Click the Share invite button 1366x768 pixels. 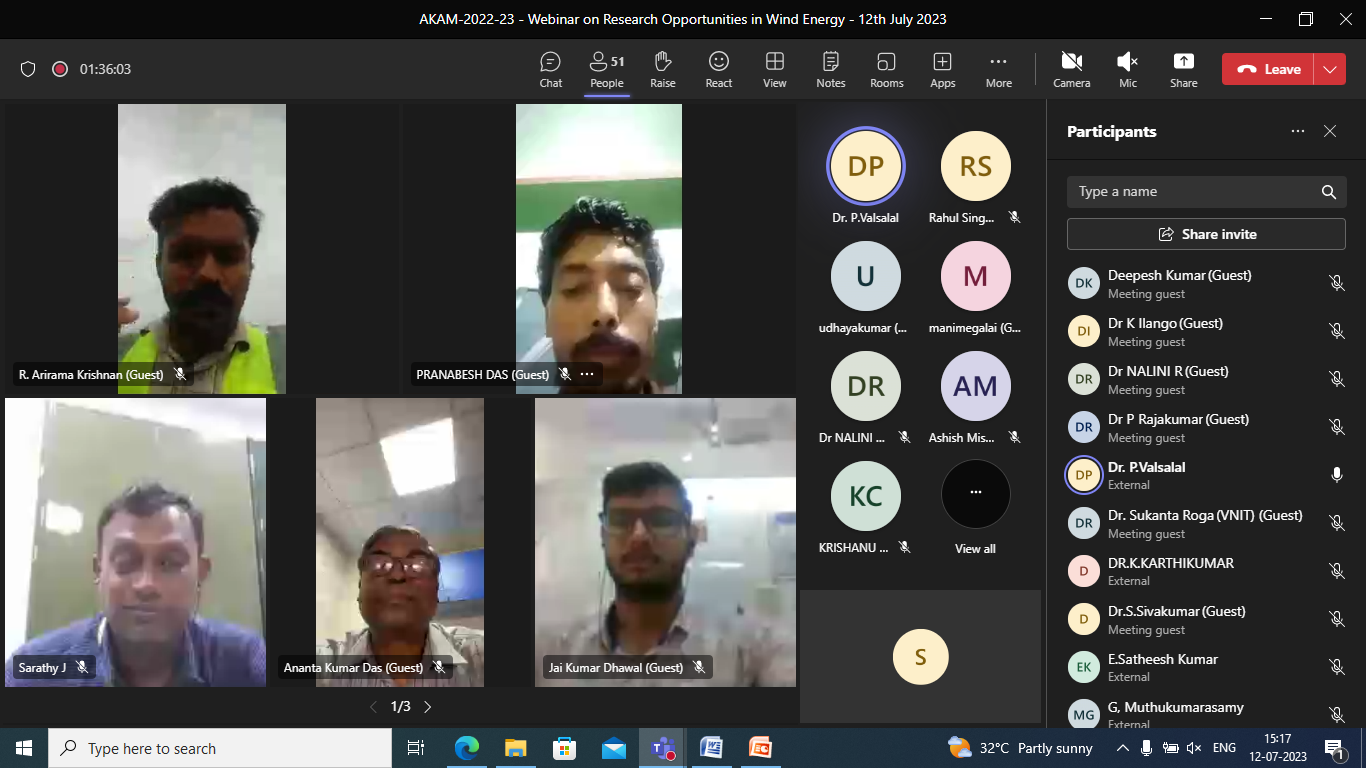click(1206, 234)
